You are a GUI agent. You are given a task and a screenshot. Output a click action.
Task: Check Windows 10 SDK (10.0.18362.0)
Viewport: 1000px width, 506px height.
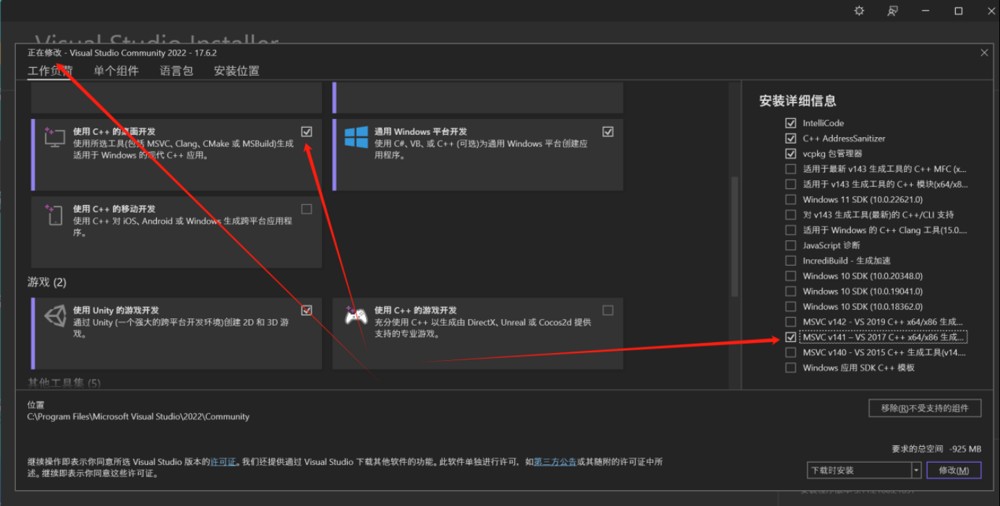791,306
